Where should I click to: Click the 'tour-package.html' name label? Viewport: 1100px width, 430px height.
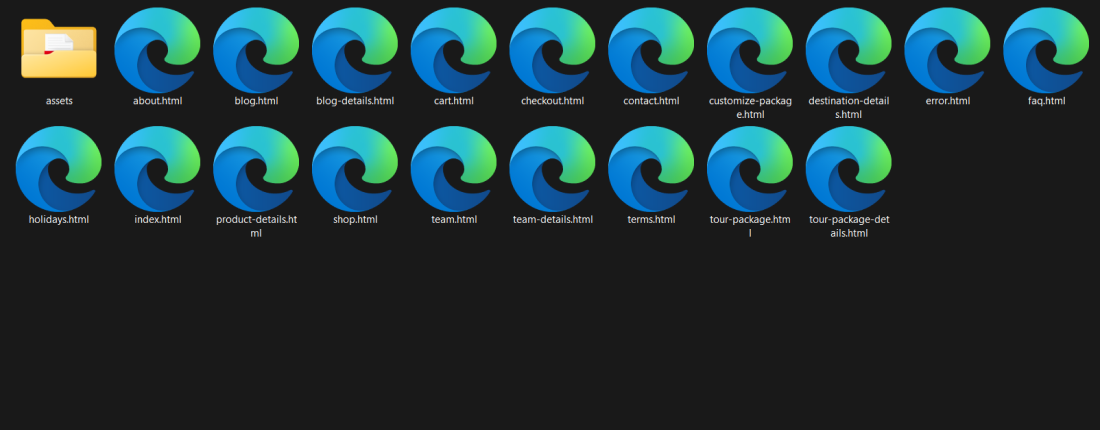click(x=750, y=226)
